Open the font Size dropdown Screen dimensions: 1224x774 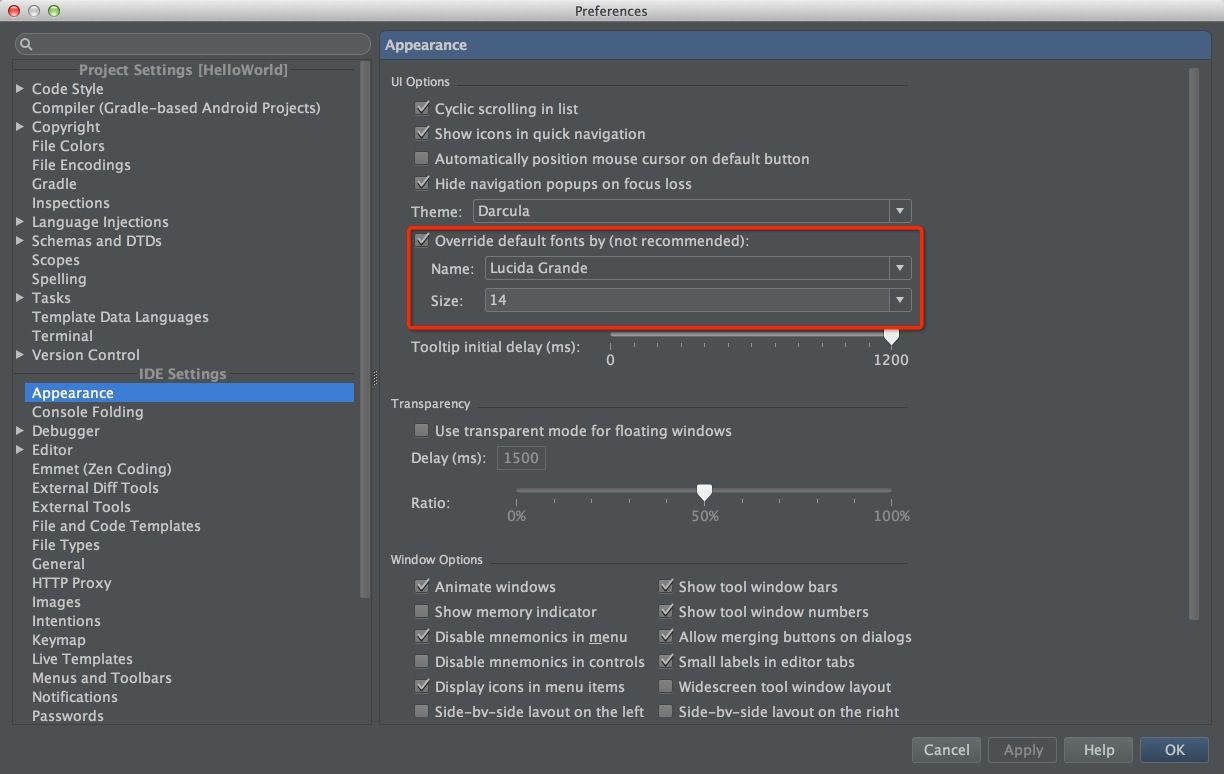pyautogui.click(x=900, y=300)
